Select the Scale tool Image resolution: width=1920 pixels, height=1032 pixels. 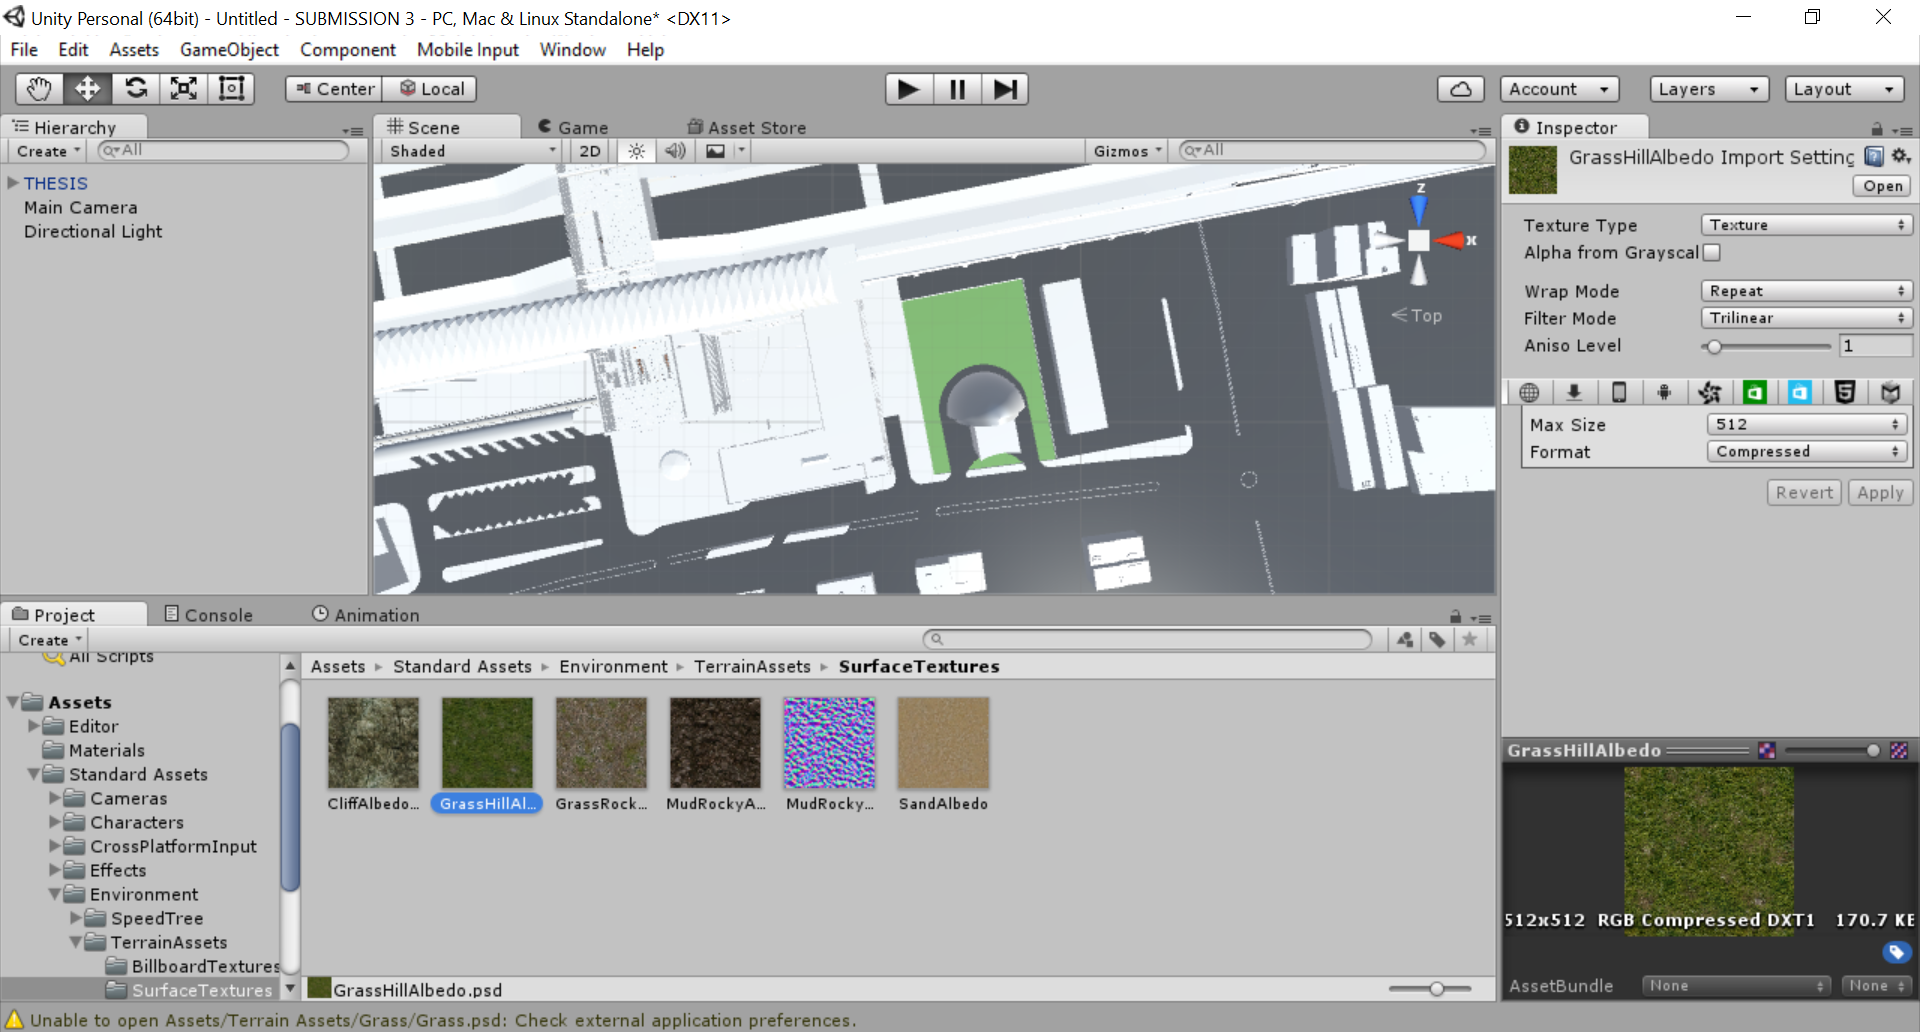click(x=183, y=88)
